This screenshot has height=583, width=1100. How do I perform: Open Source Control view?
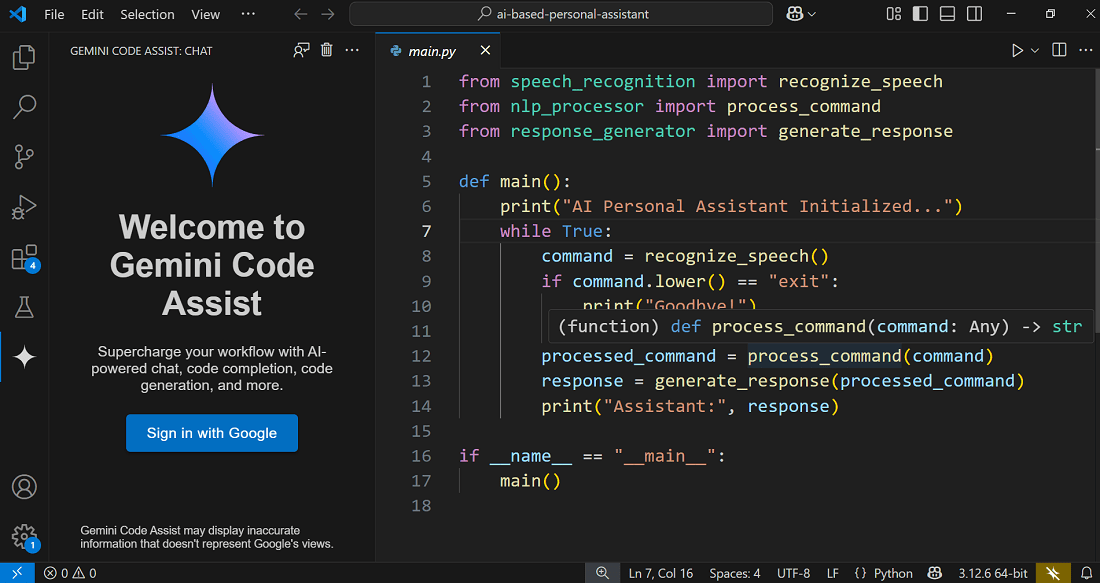(x=25, y=157)
